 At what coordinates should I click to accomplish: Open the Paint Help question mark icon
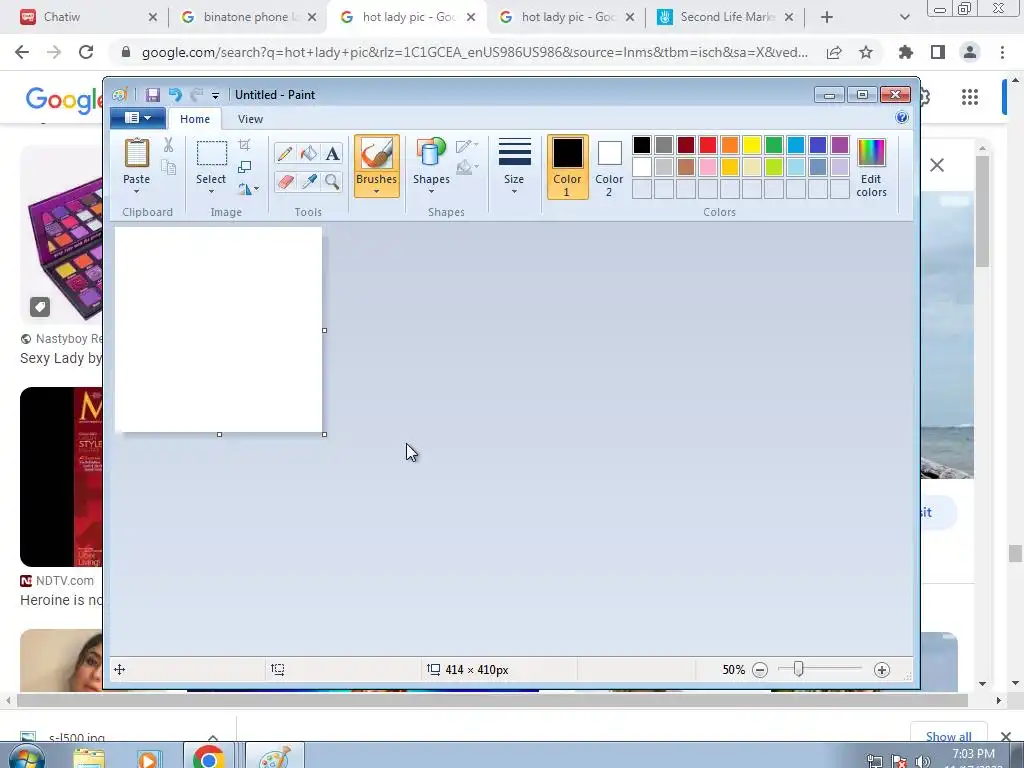pyautogui.click(x=902, y=118)
